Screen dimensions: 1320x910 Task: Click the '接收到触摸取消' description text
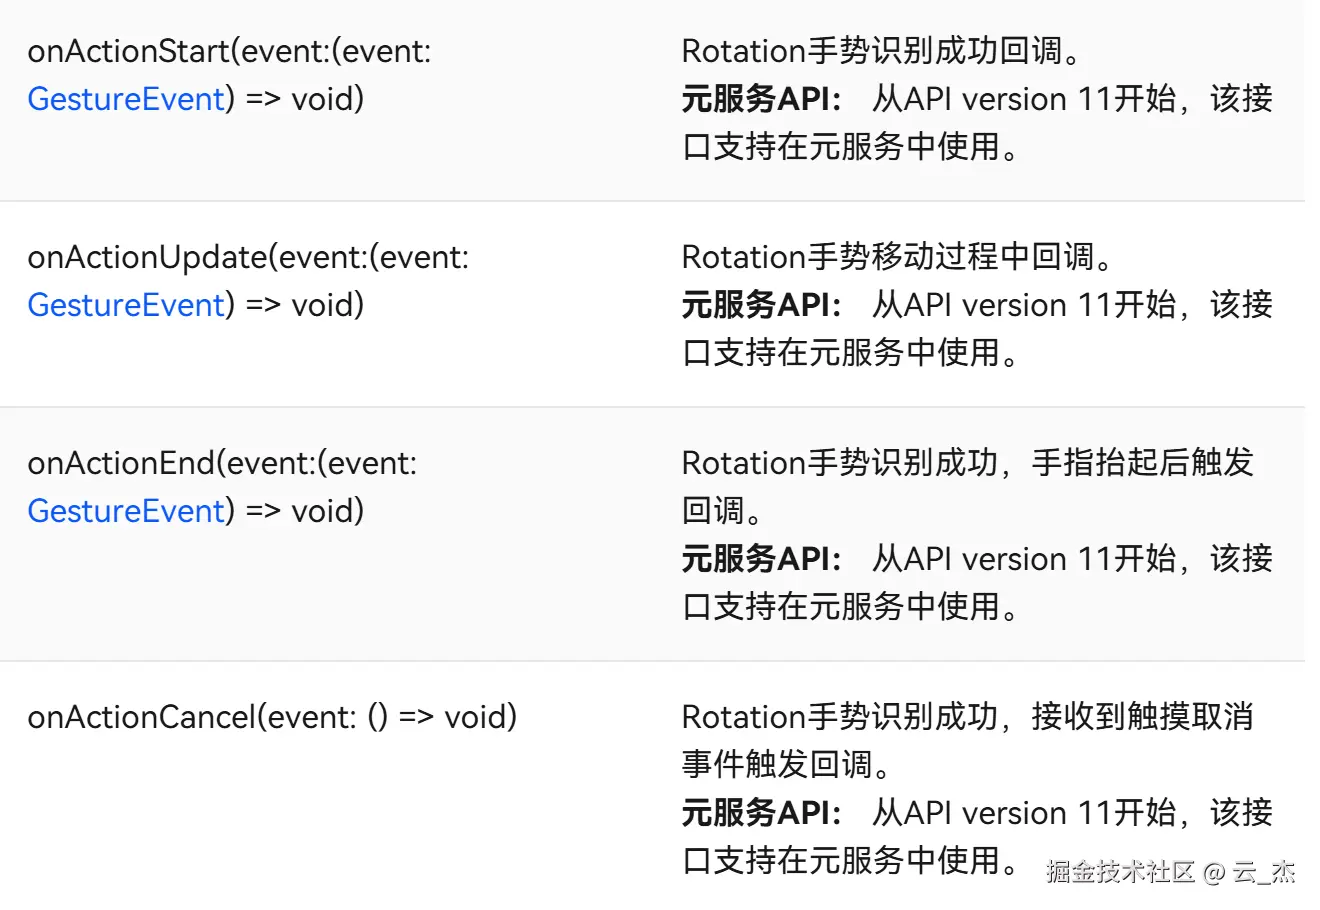point(1142,717)
